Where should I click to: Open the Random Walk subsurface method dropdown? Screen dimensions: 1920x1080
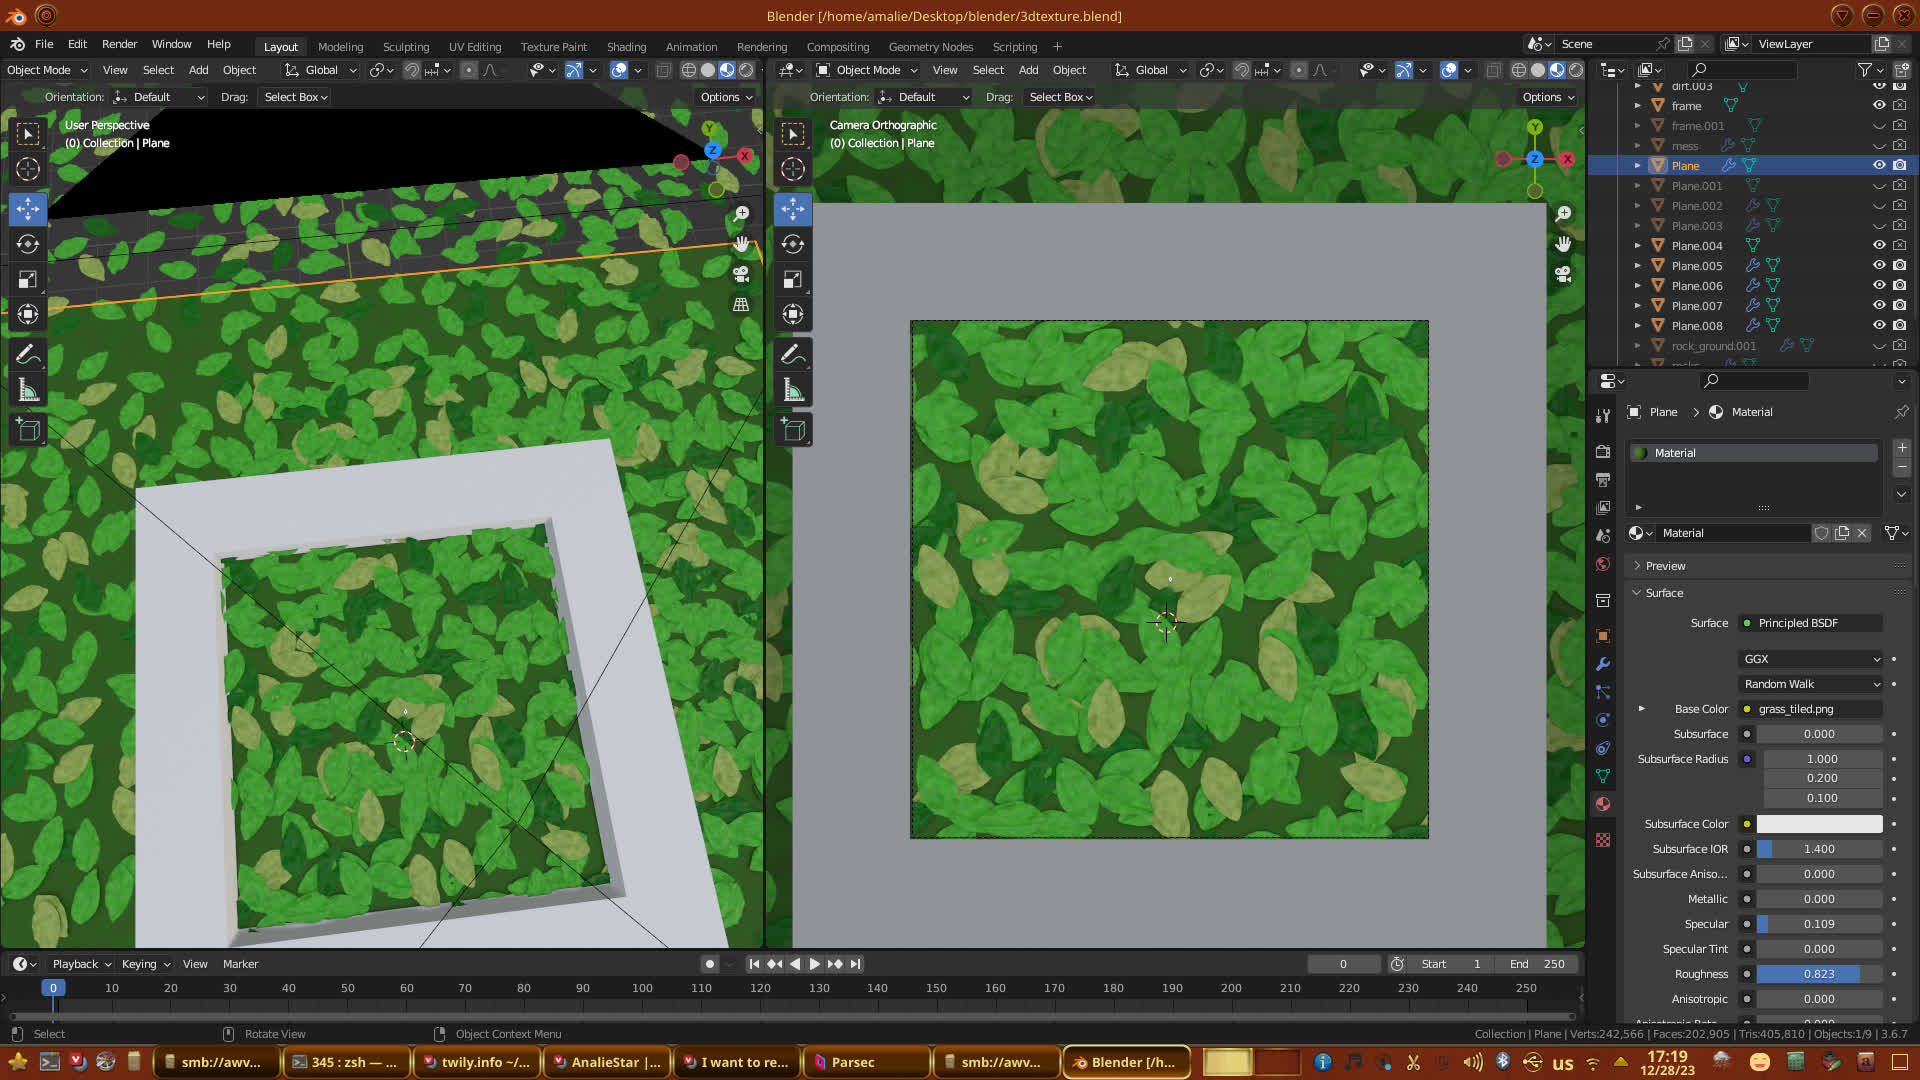pos(1811,684)
